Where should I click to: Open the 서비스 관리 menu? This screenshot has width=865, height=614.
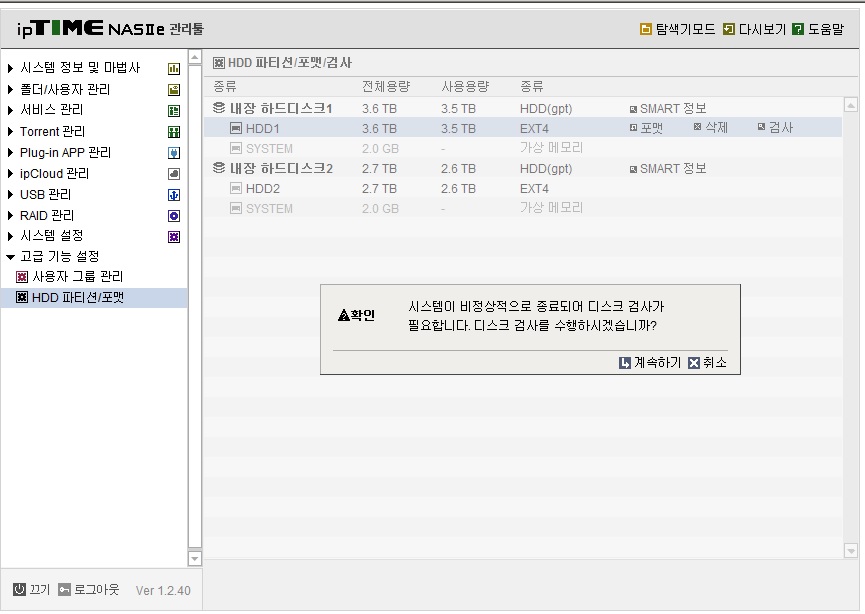[52, 110]
